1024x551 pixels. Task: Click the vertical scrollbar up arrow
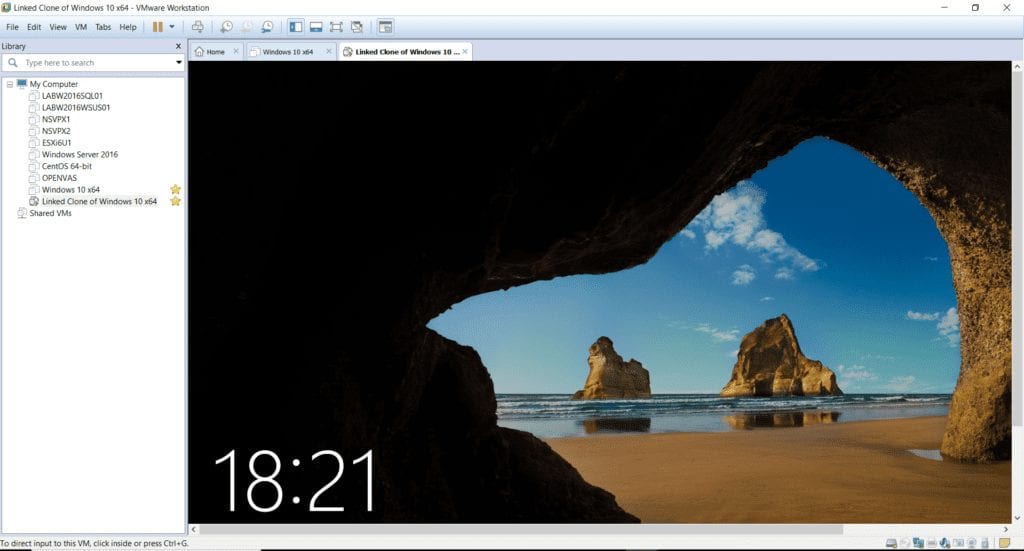1017,67
